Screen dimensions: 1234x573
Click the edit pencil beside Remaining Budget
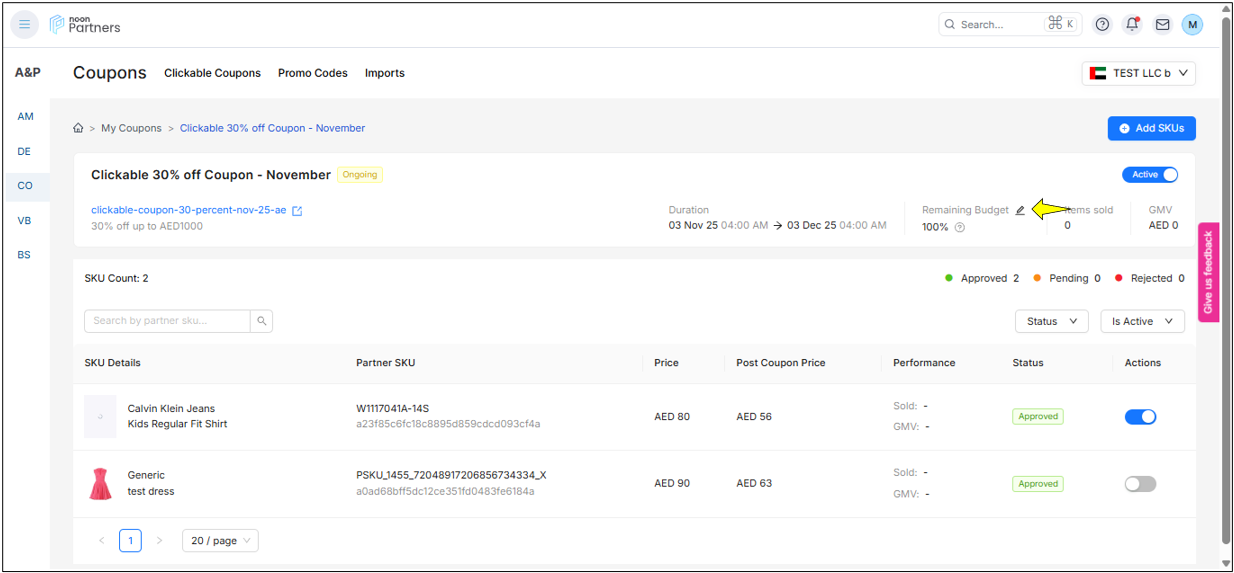click(1020, 210)
